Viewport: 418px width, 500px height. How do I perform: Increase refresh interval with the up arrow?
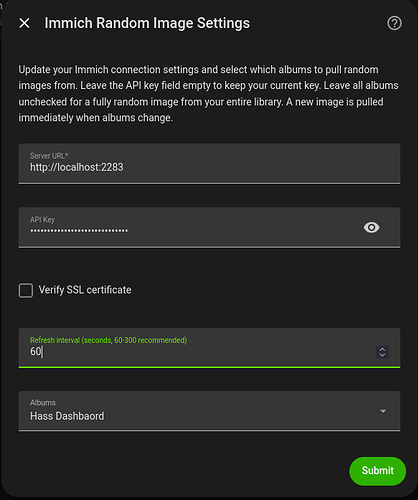(382, 349)
